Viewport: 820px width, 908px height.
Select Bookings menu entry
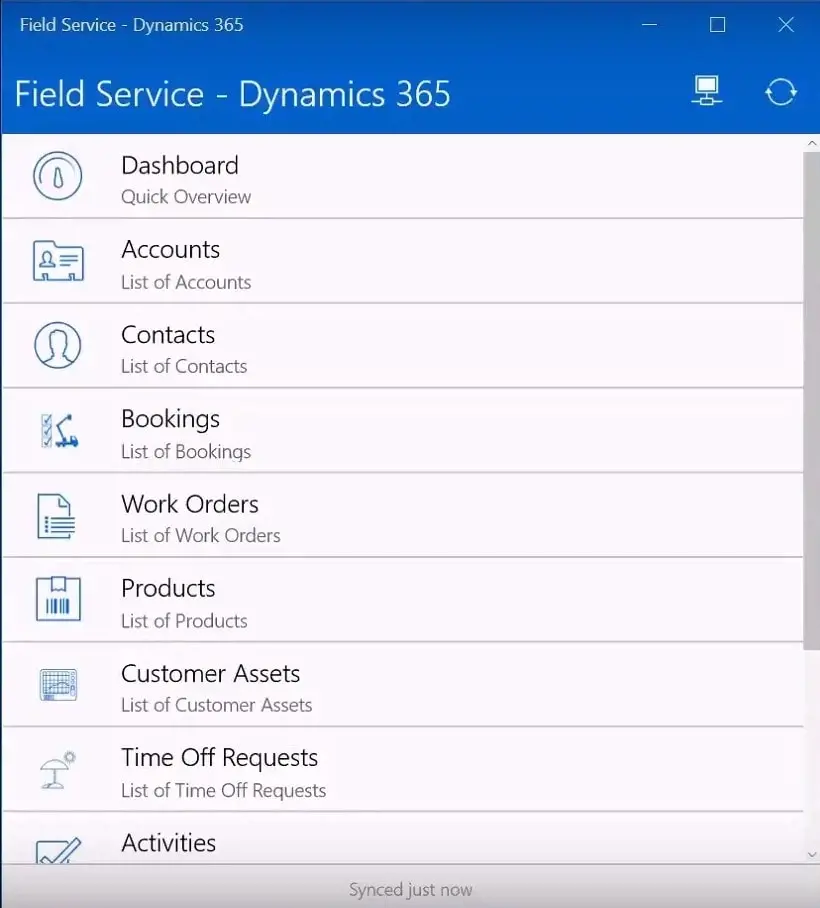402,431
